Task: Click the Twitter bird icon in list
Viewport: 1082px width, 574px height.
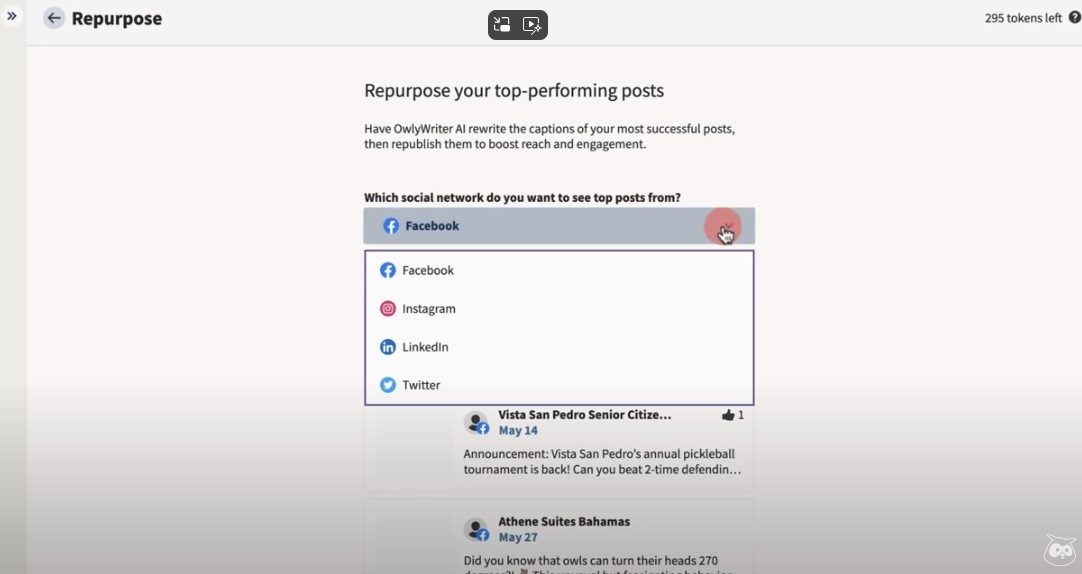Action: (x=388, y=385)
